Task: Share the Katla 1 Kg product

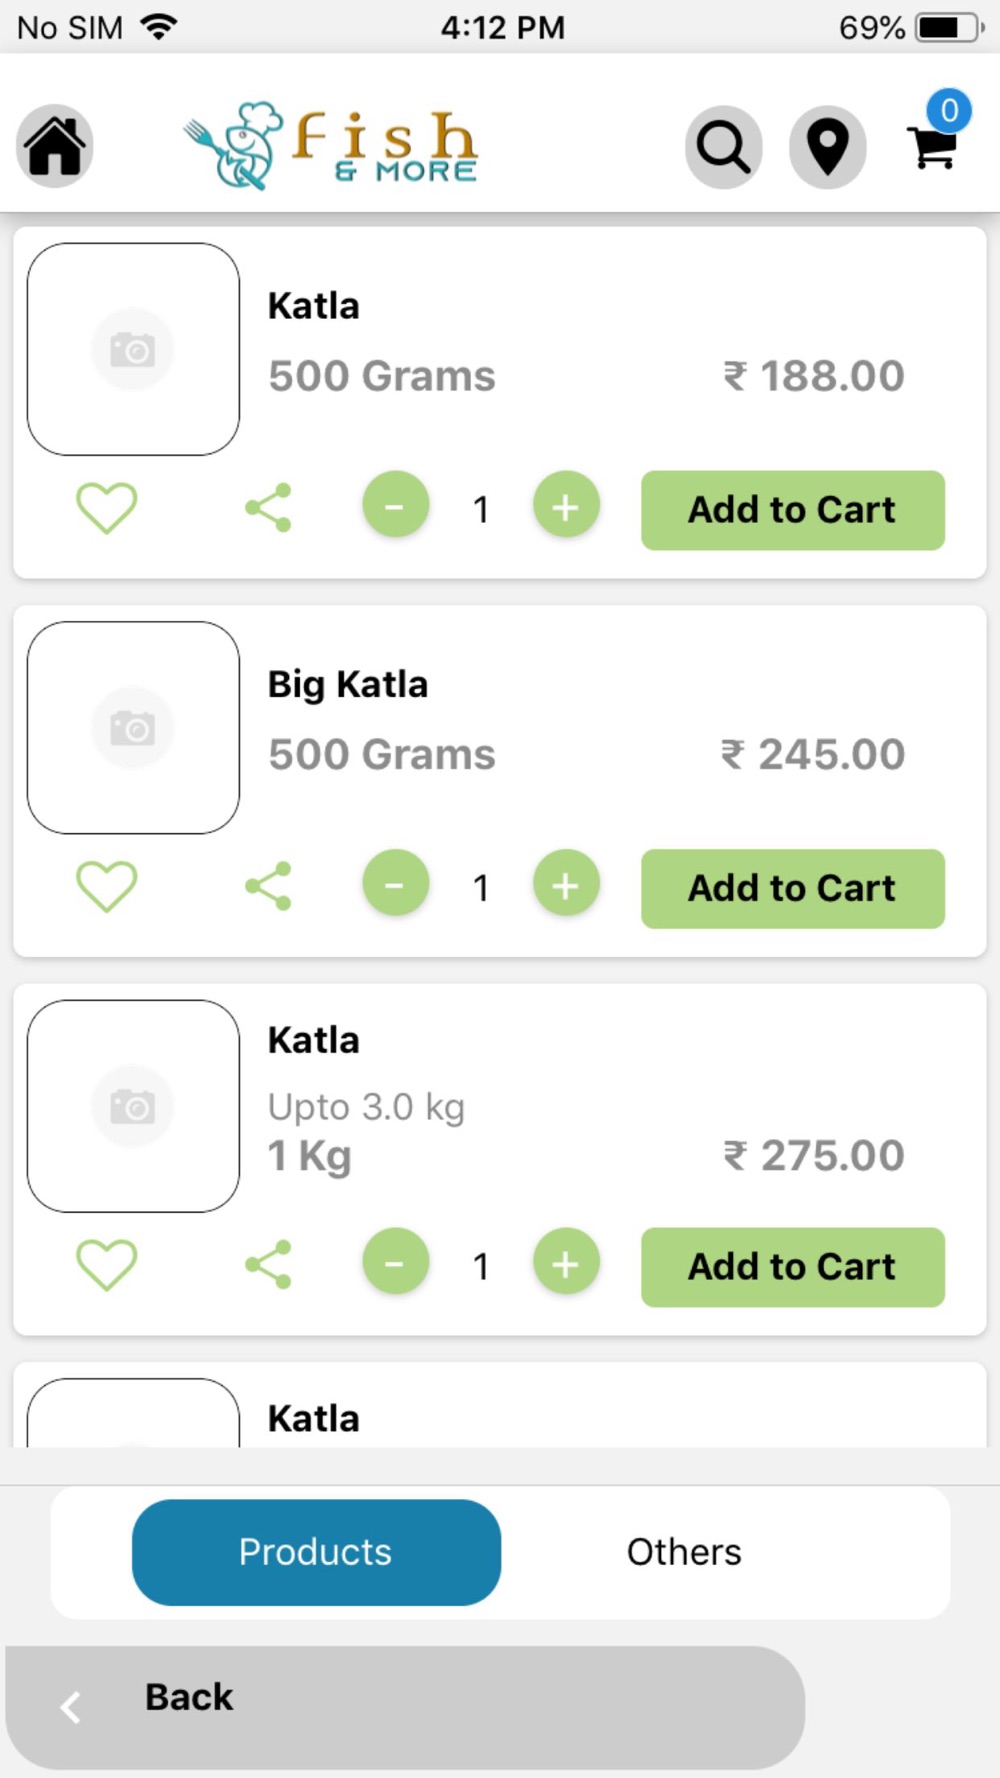Action: tap(268, 1265)
